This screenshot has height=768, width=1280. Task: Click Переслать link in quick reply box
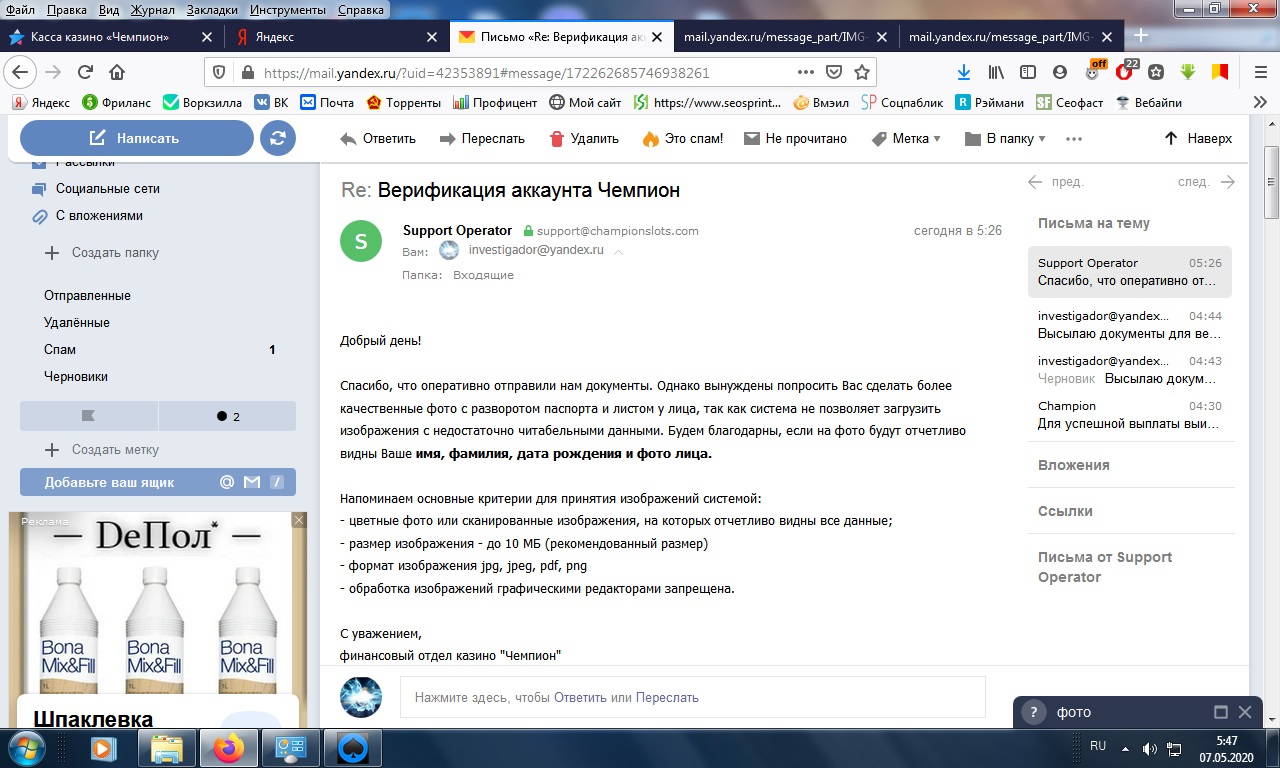click(x=667, y=698)
